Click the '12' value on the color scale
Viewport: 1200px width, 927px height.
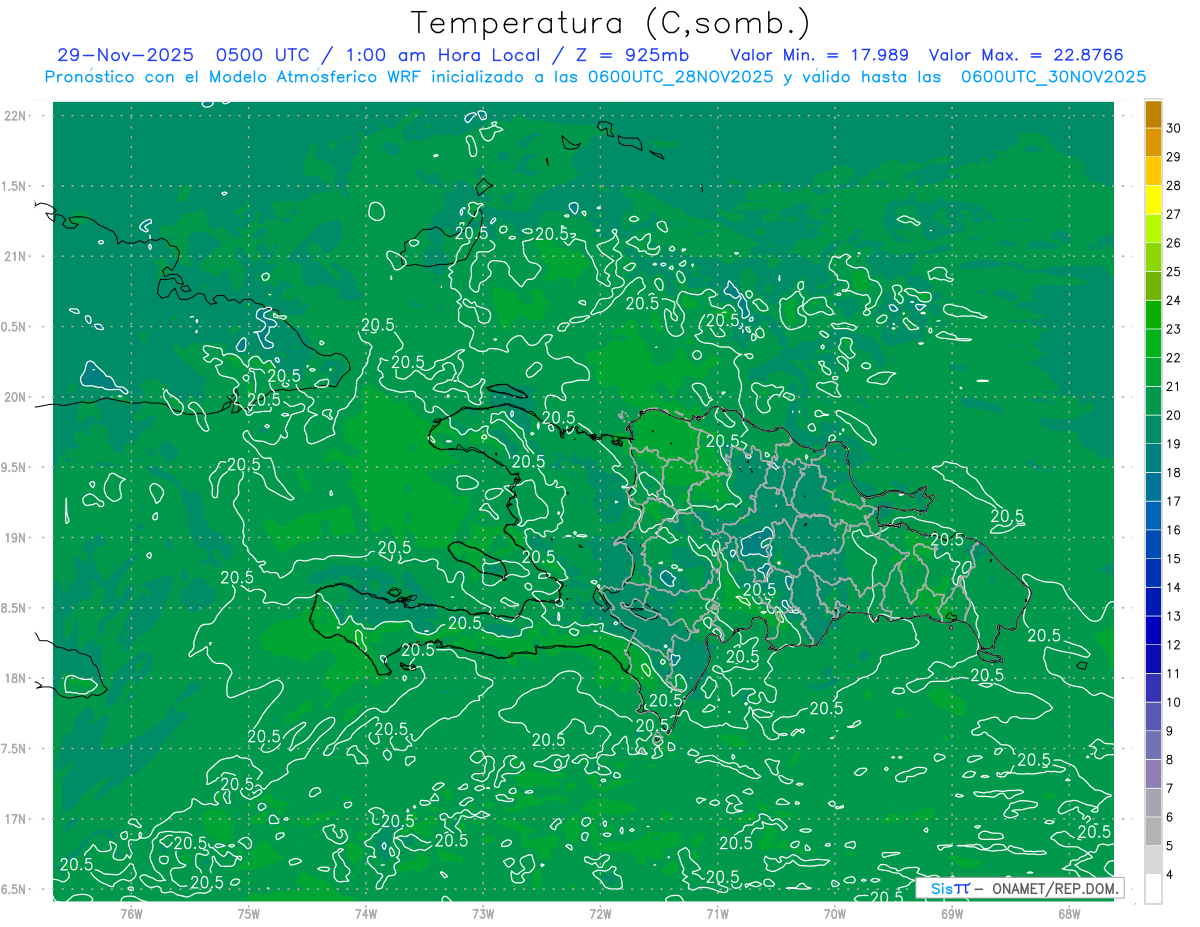click(1174, 645)
